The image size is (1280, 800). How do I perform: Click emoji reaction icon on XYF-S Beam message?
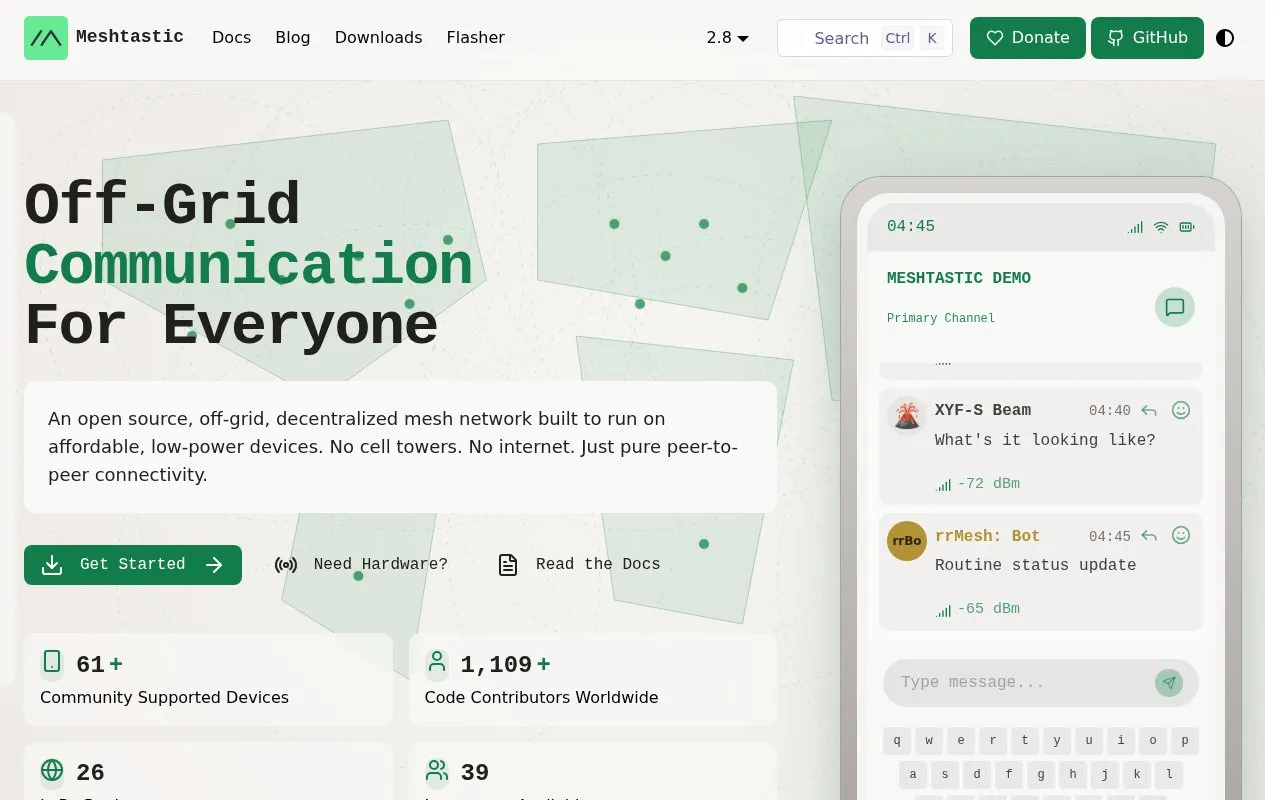(x=1181, y=410)
